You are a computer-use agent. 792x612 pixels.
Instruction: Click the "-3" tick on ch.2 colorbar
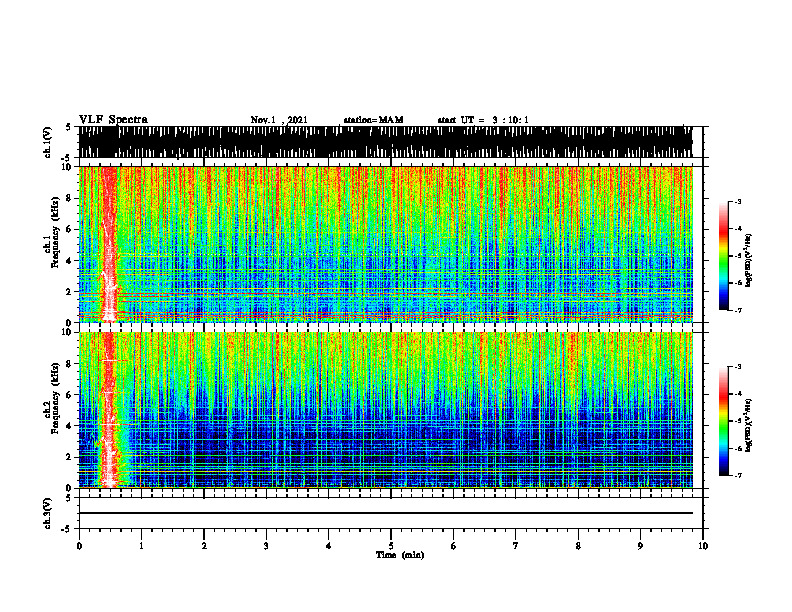tap(738, 367)
